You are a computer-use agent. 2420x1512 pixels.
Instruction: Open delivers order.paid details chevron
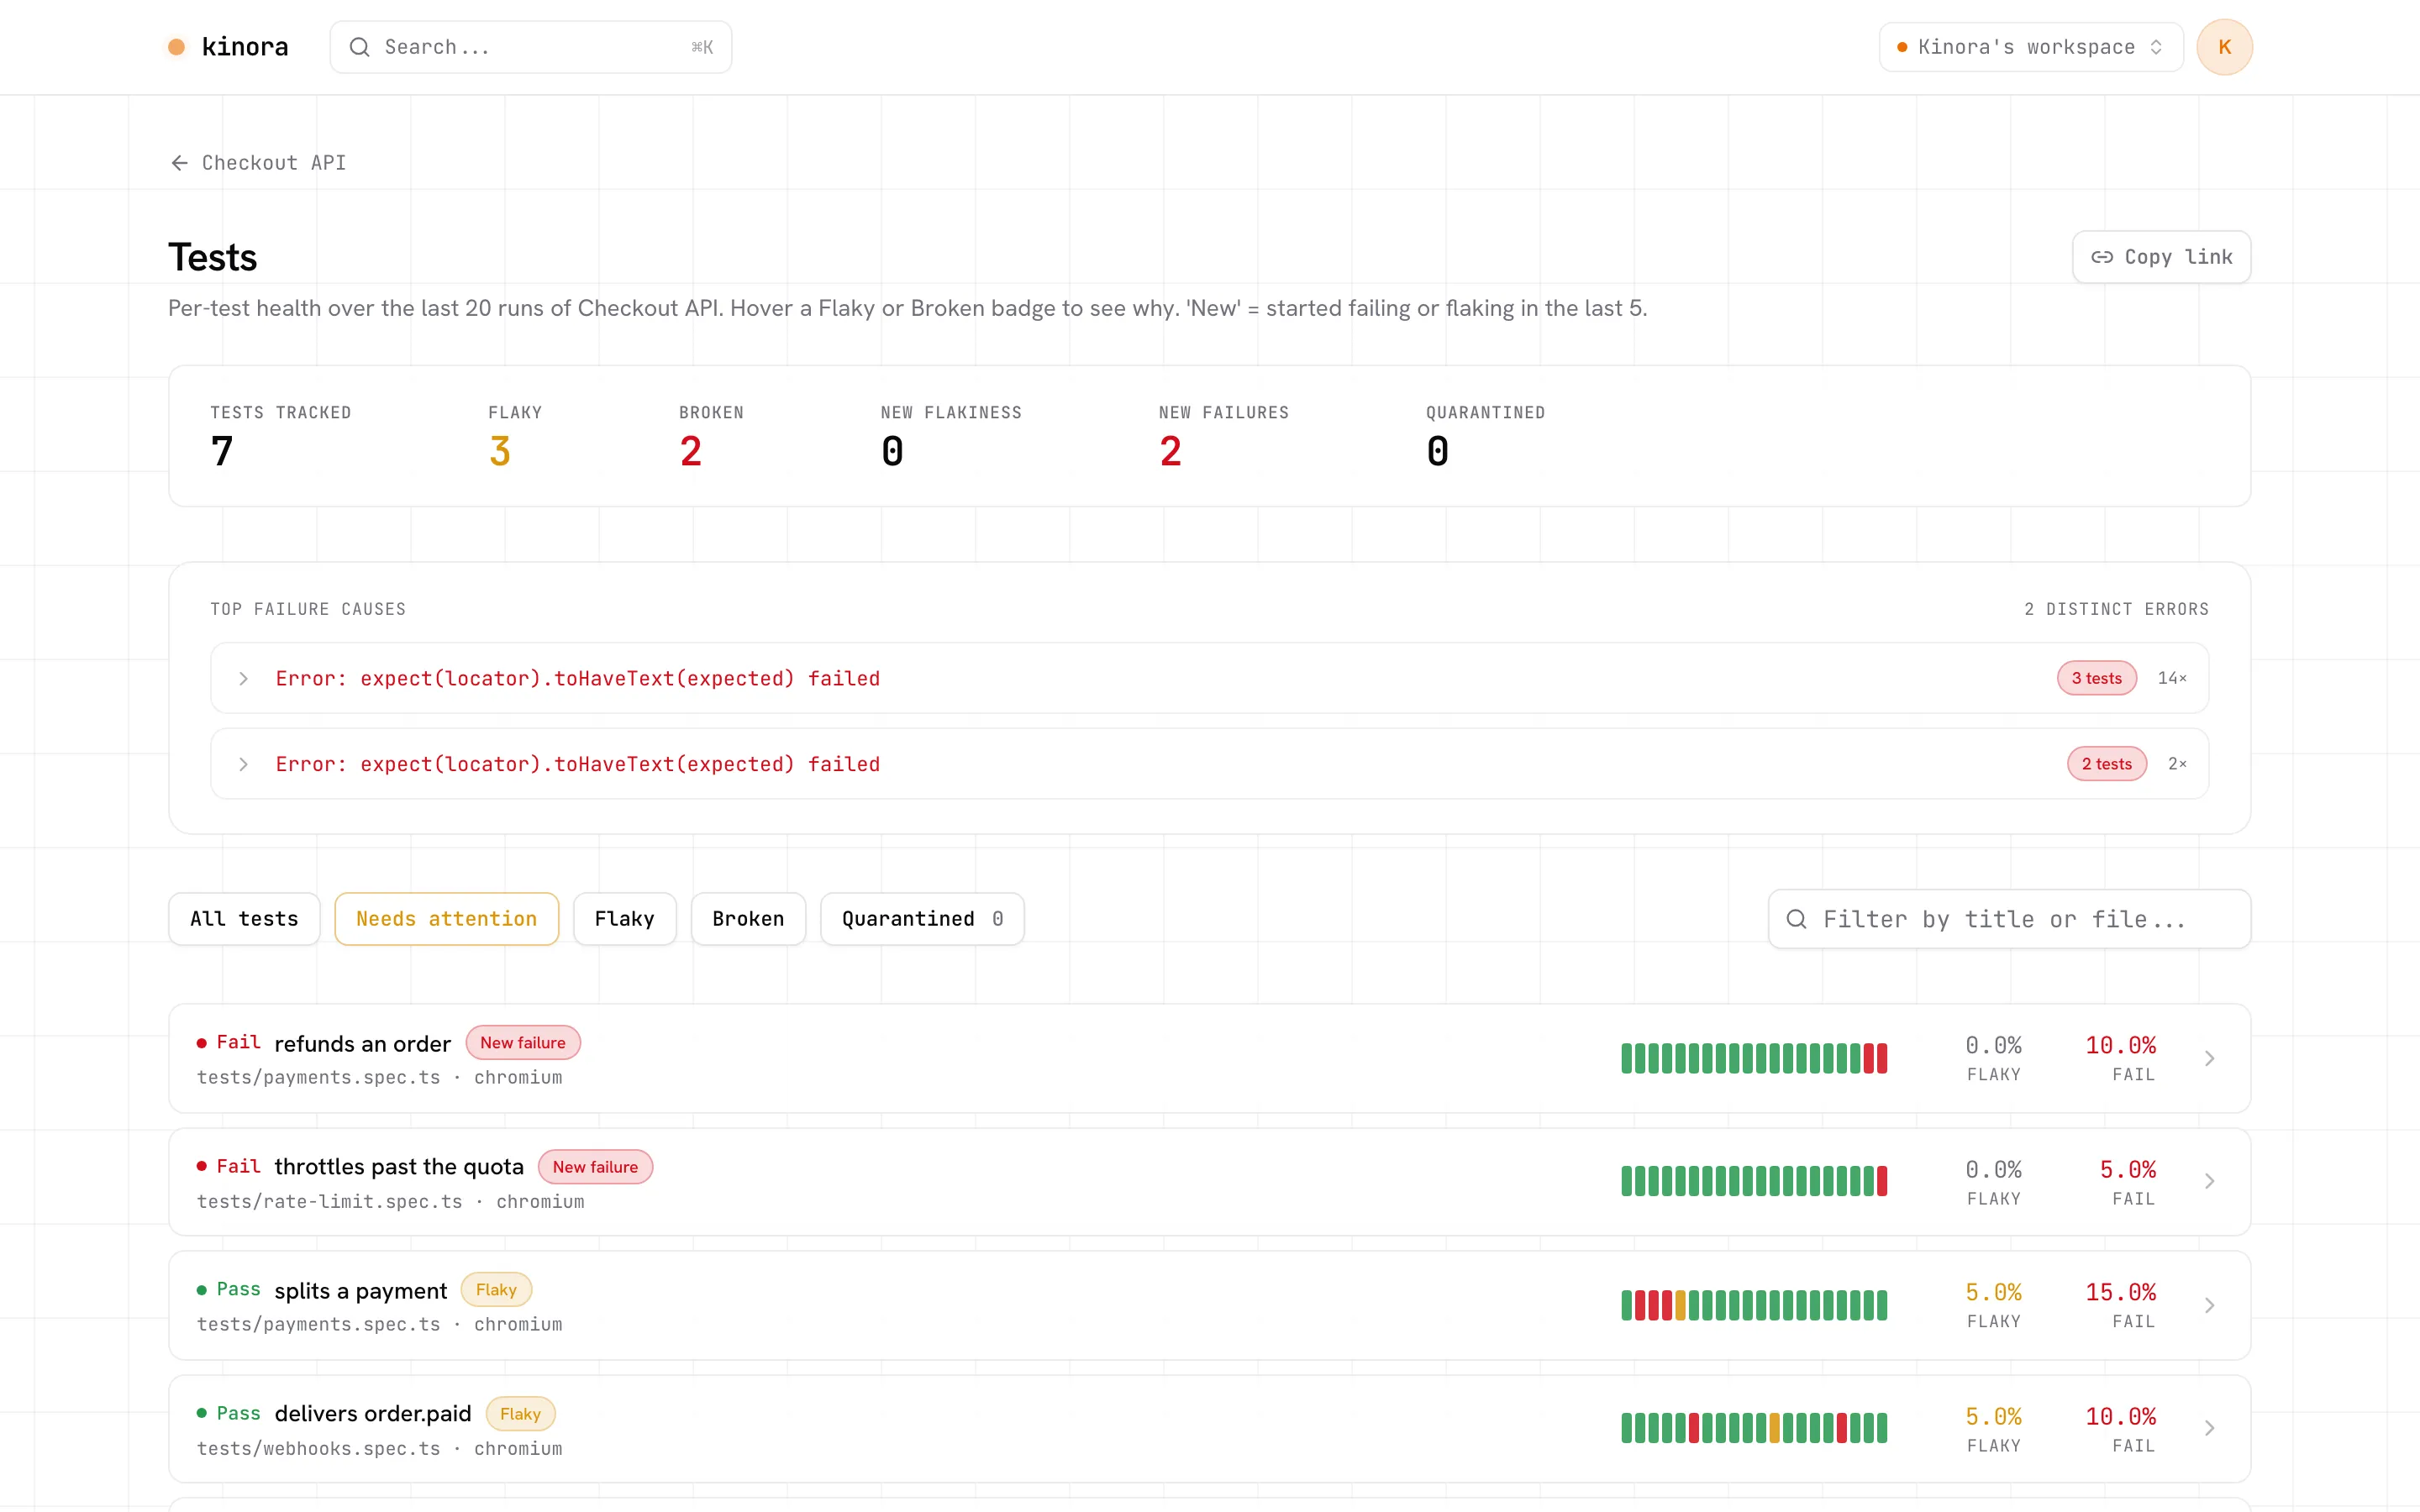click(2209, 1429)
